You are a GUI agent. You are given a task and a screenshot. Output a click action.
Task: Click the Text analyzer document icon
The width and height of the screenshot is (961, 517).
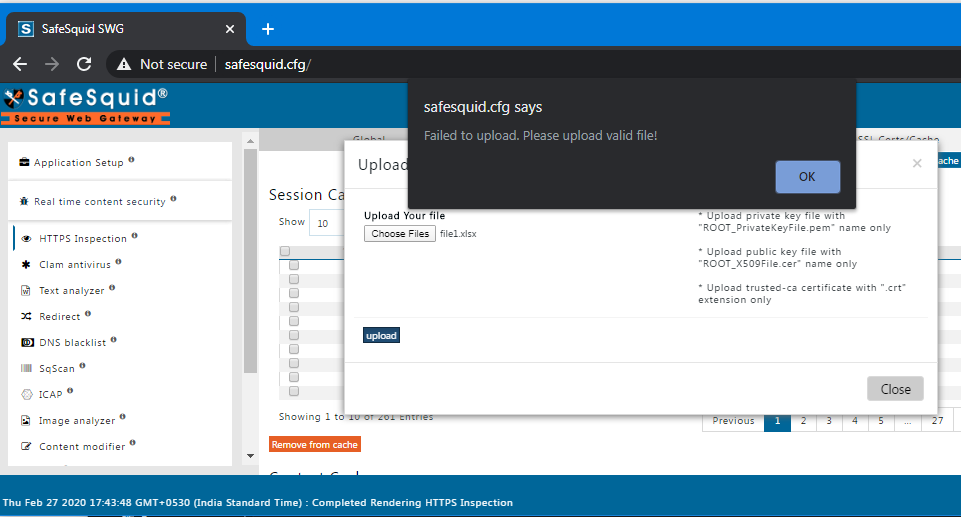point(26,290)
